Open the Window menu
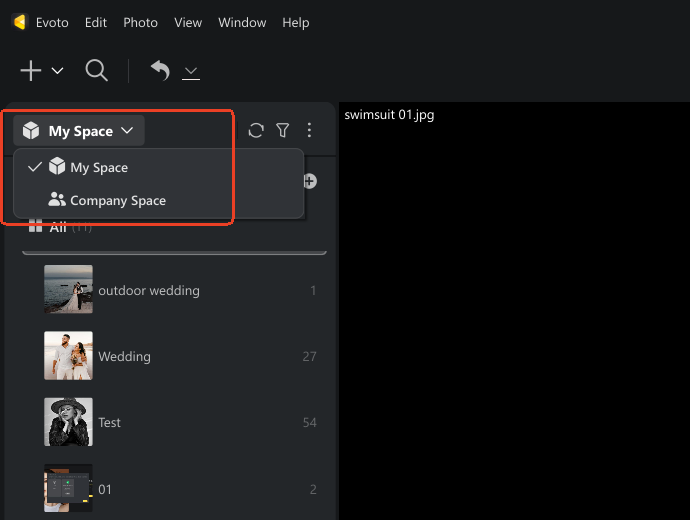690x520 pixels. (x=242, y=22)
